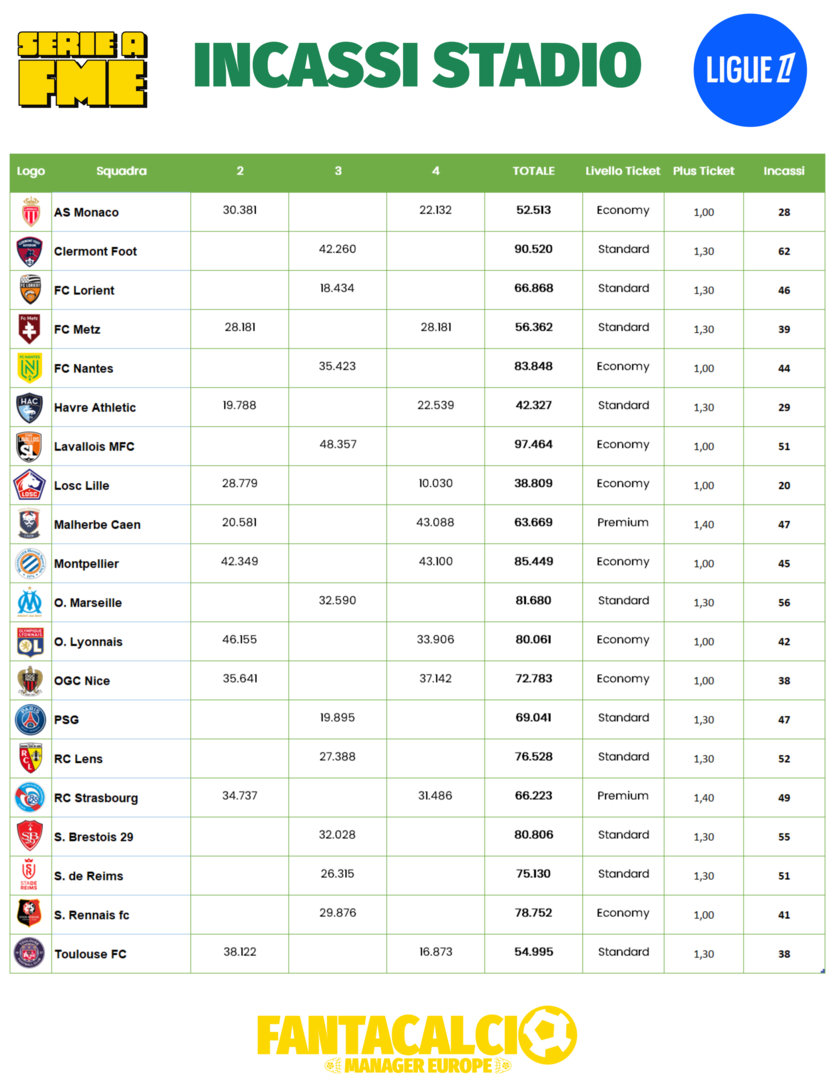
Task: Click the Plus Ticket column header
Action: (703, 171)
